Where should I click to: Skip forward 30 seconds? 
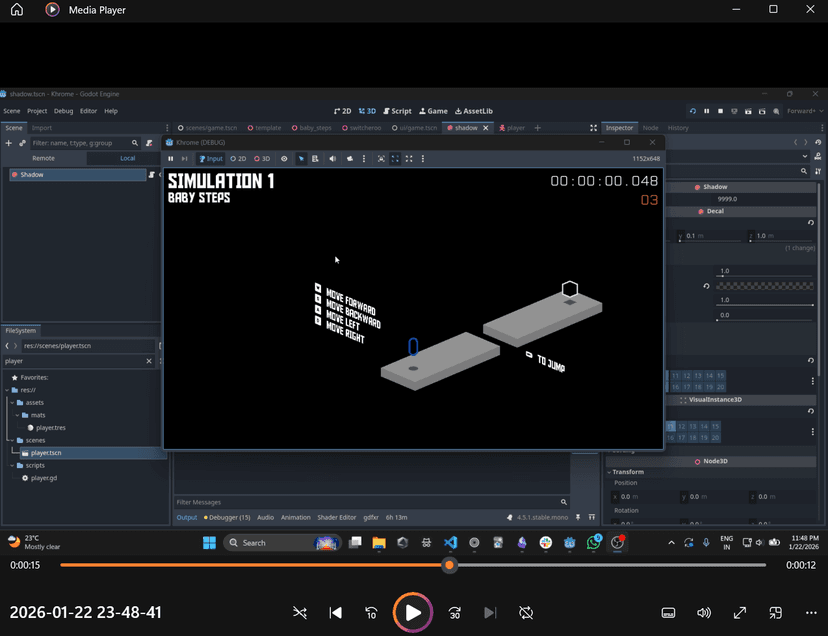(455, 612)
